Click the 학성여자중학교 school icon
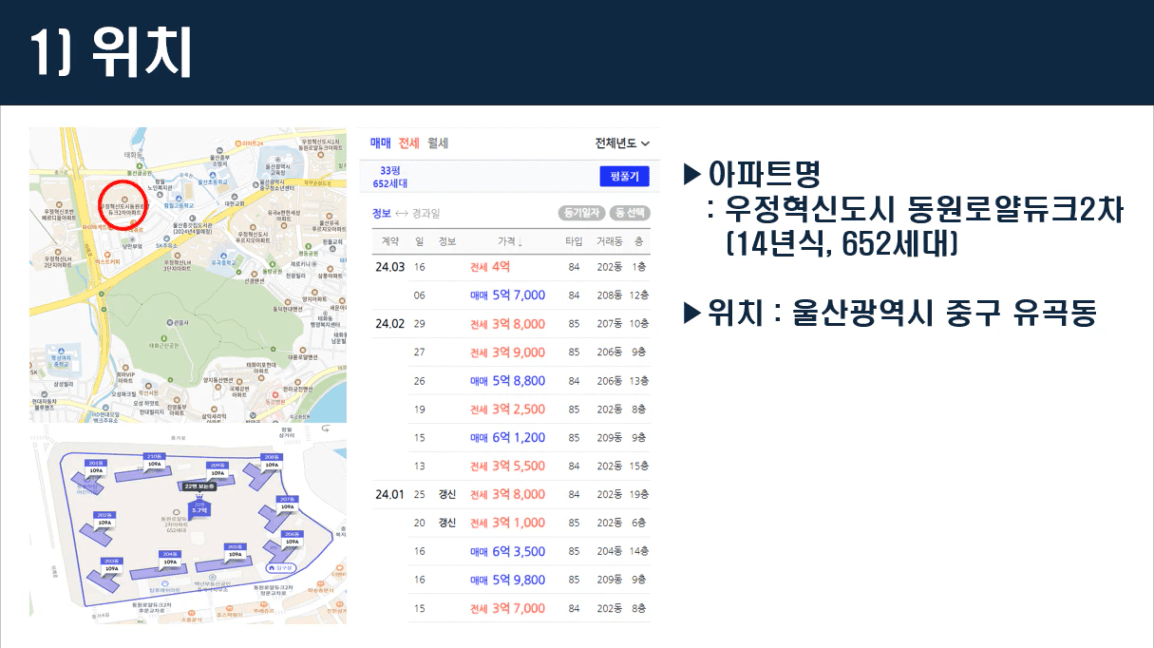Image resolution: width=1154 pixels, height=648 pixels. (x=61, y=352)
